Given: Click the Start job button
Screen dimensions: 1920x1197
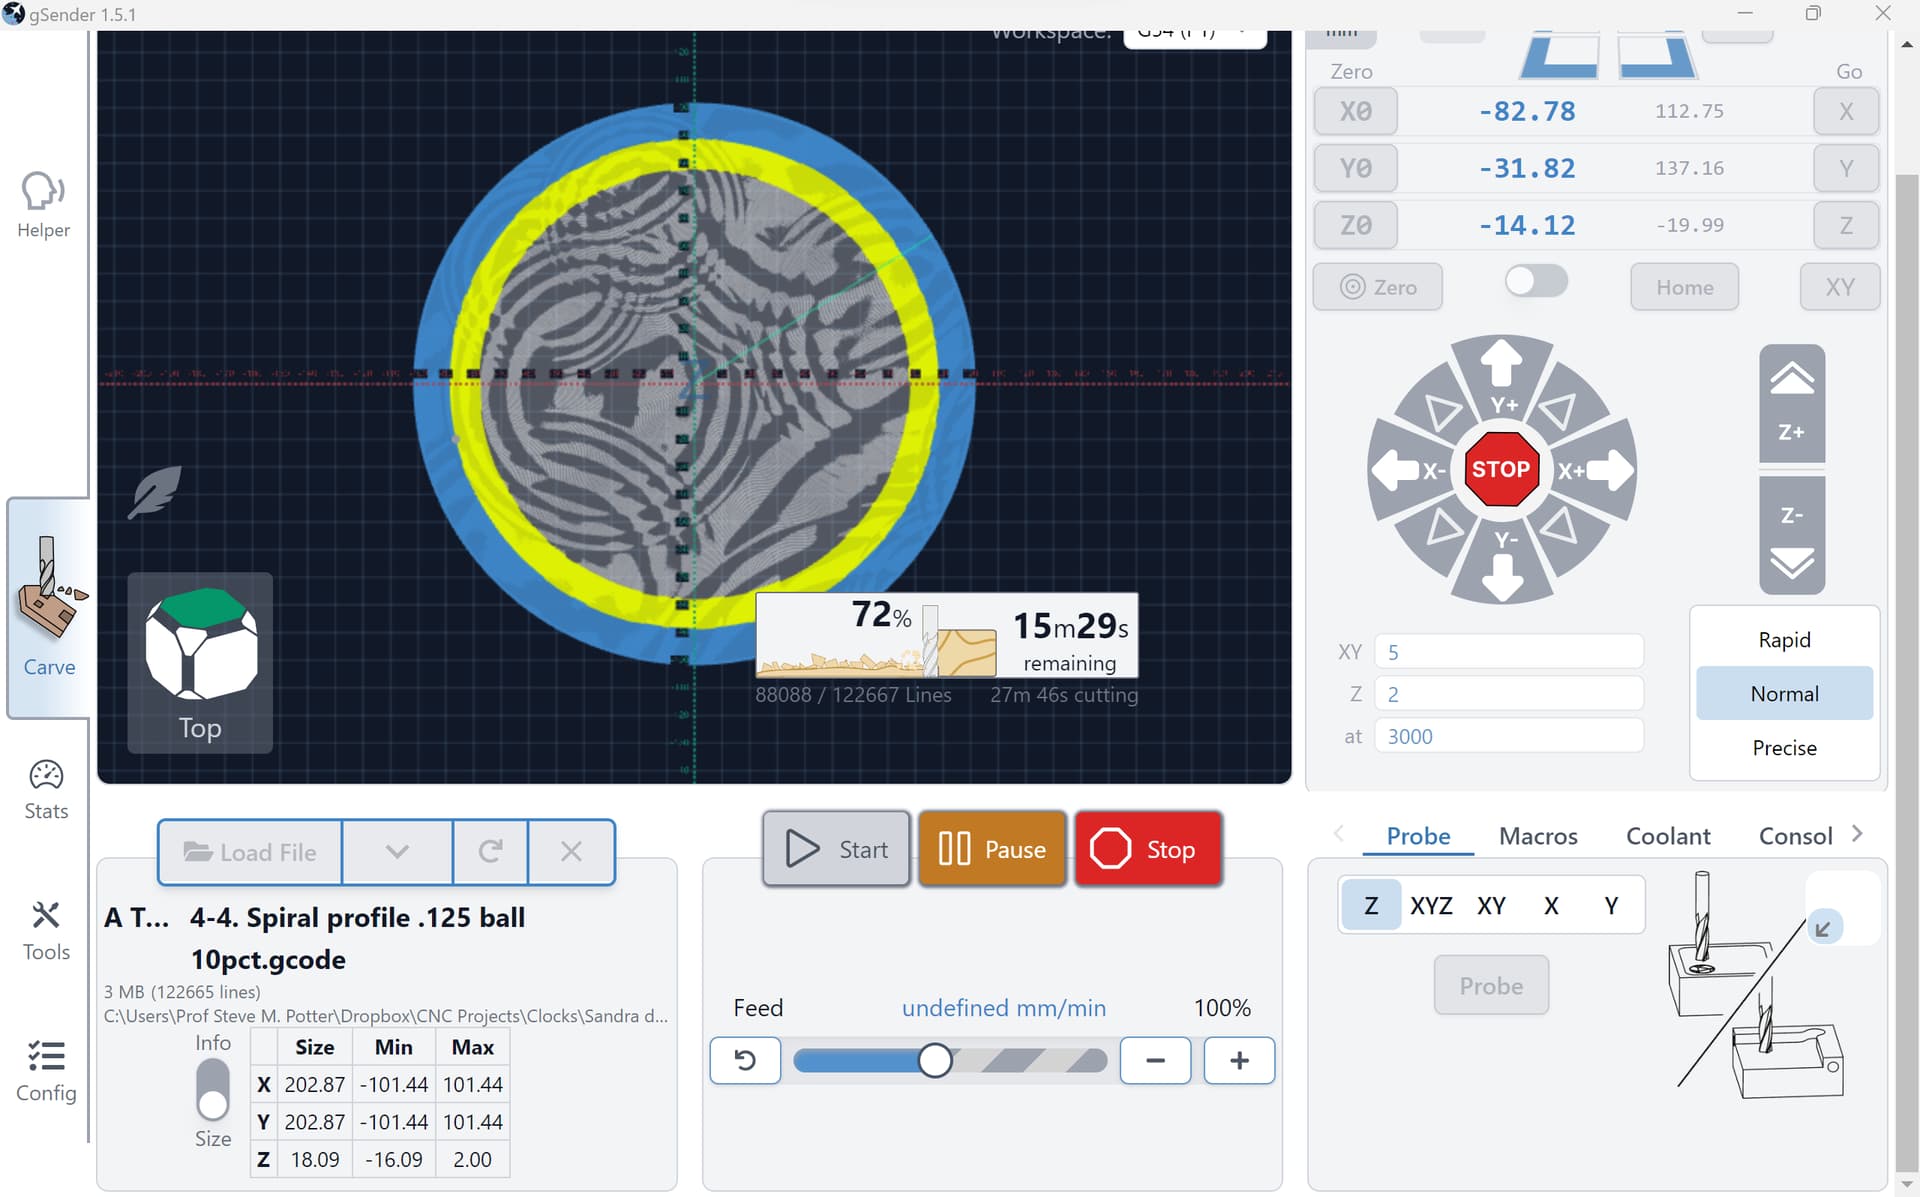Looking at the screenshot, I should click(x=836, y=849).
